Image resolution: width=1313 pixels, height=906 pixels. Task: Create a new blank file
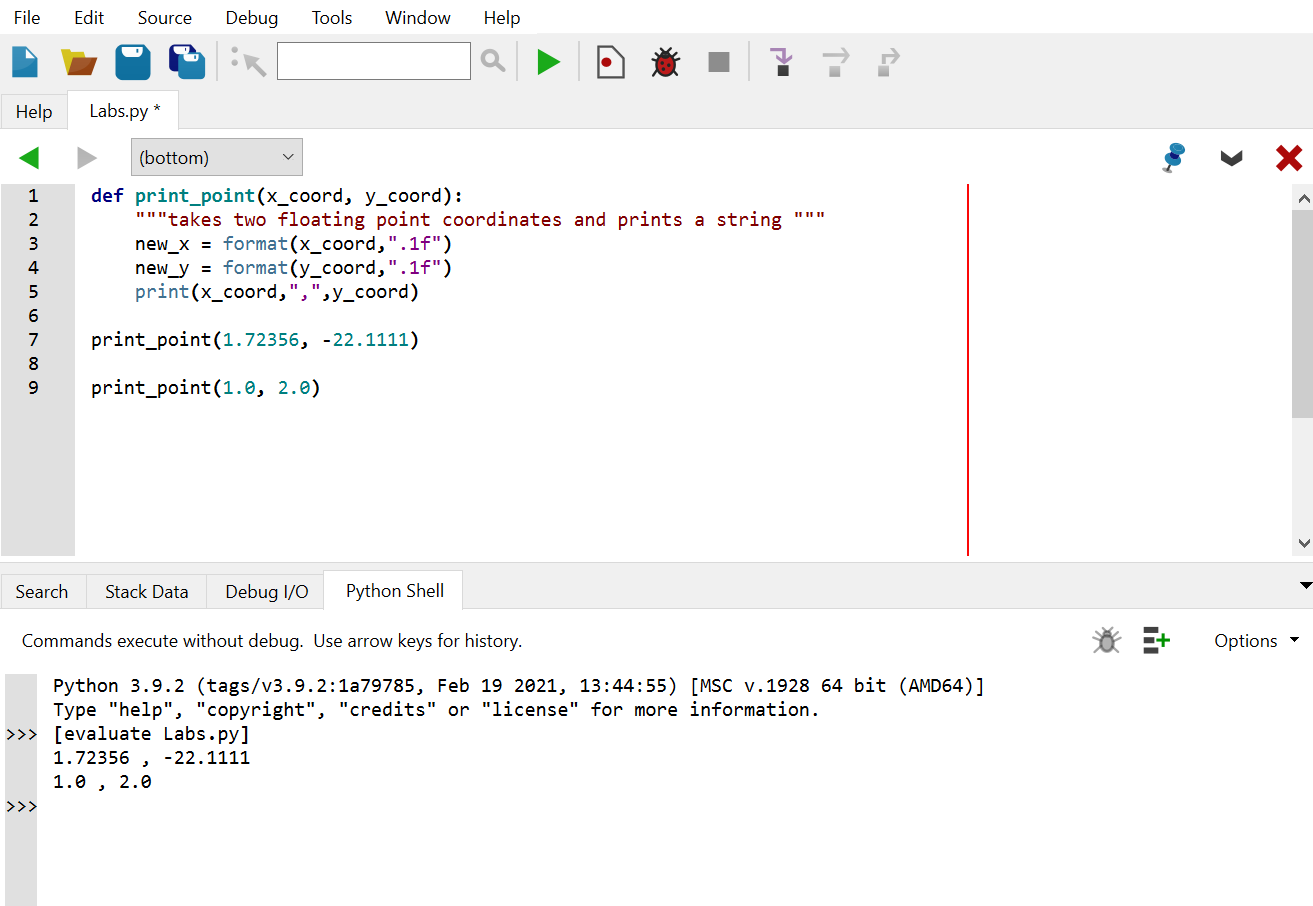tap(24, 61)
